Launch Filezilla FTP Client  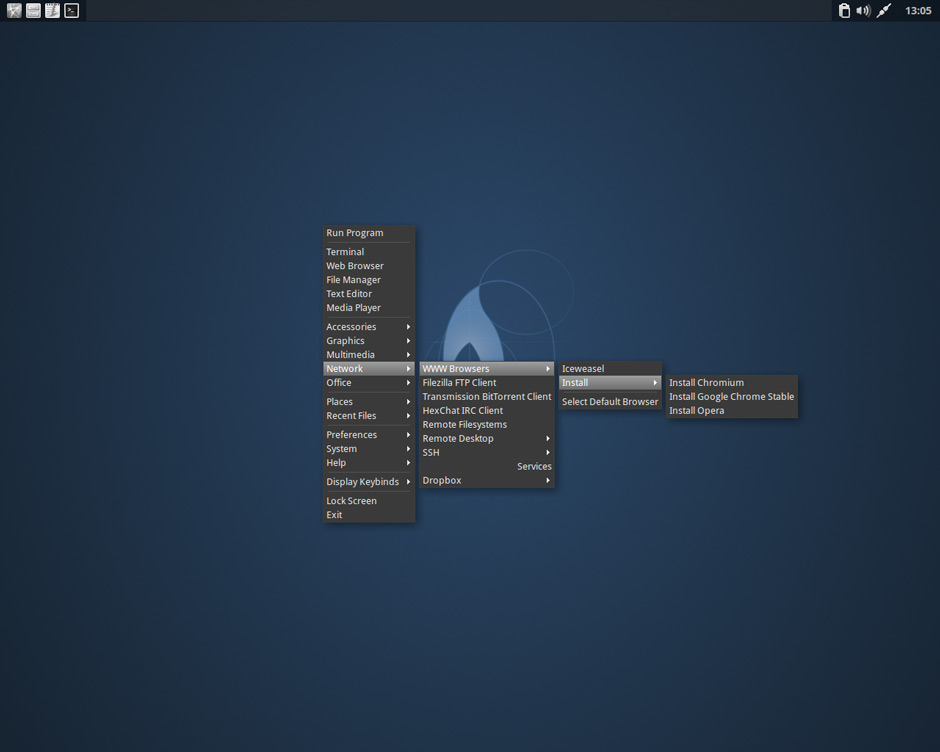(x=487, y=383)
